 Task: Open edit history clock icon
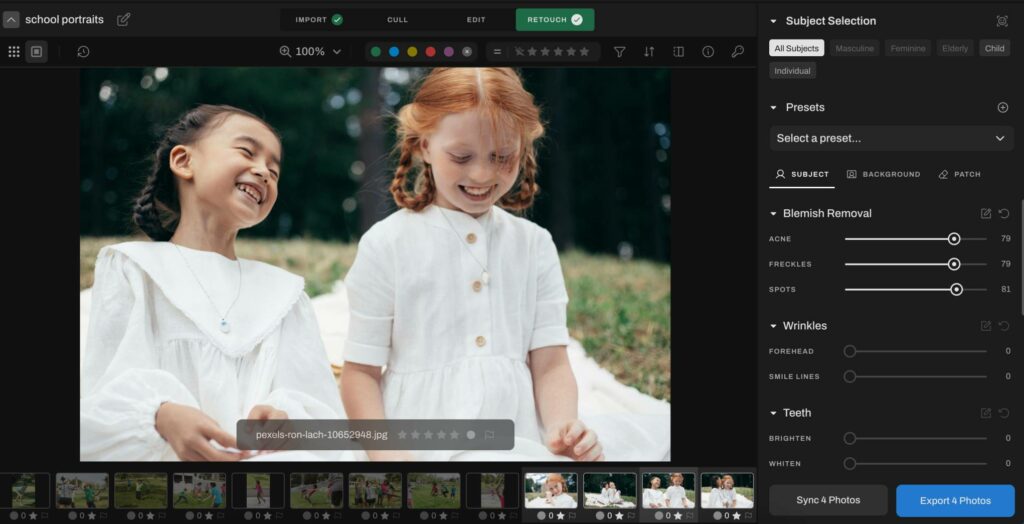tap(83, 52)
